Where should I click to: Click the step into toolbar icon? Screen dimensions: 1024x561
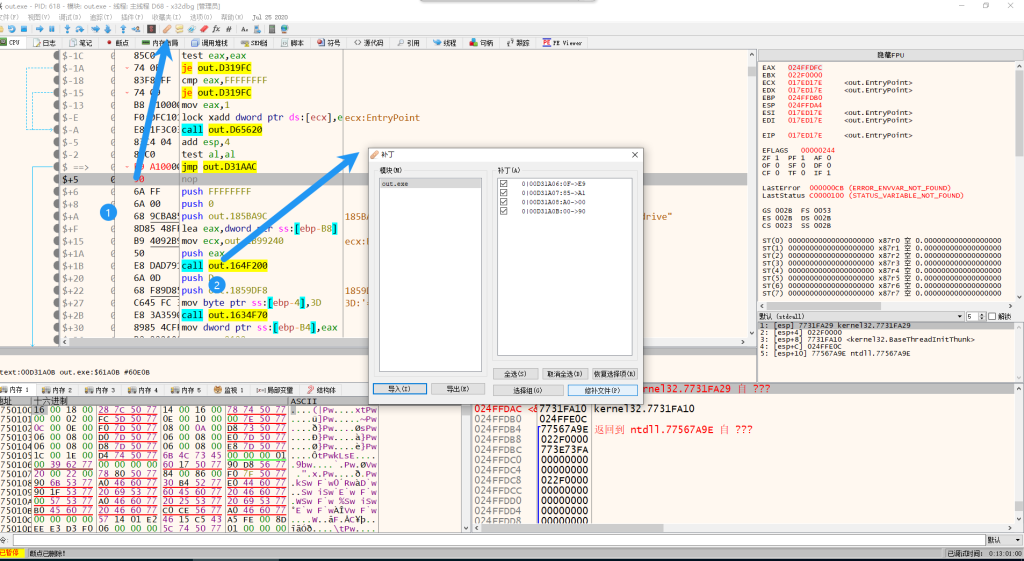tap(67, 29)
